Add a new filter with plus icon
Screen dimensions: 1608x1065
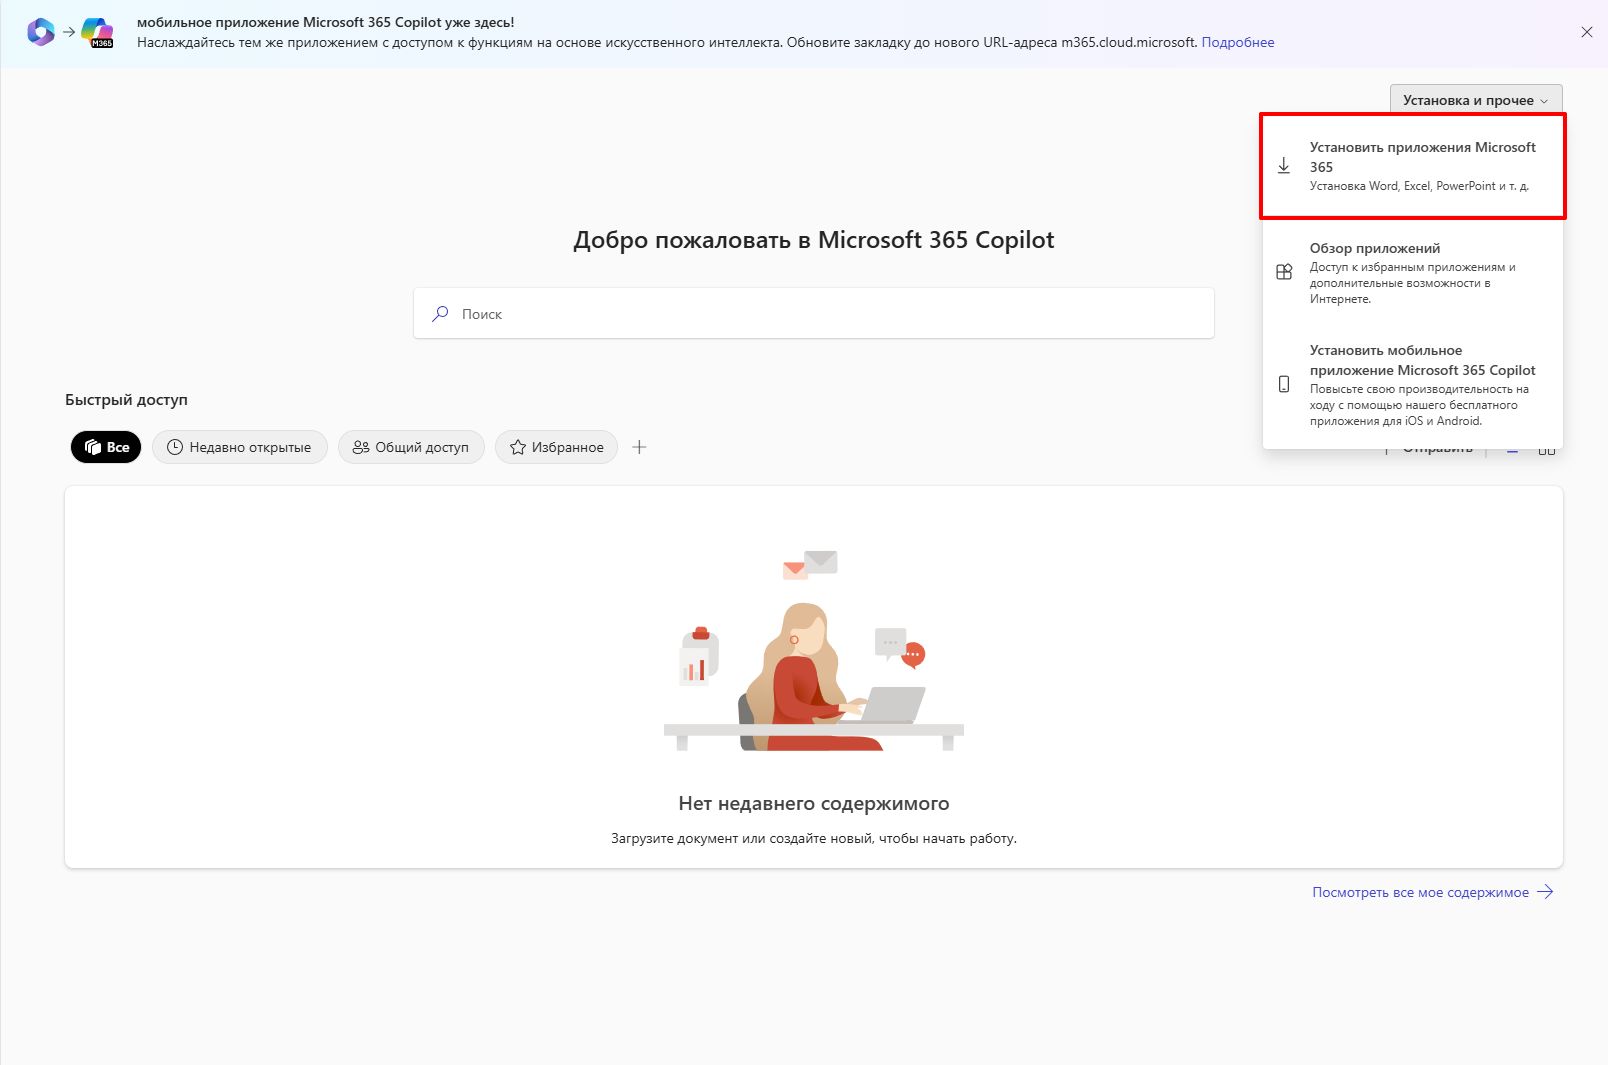coord(640,447)
